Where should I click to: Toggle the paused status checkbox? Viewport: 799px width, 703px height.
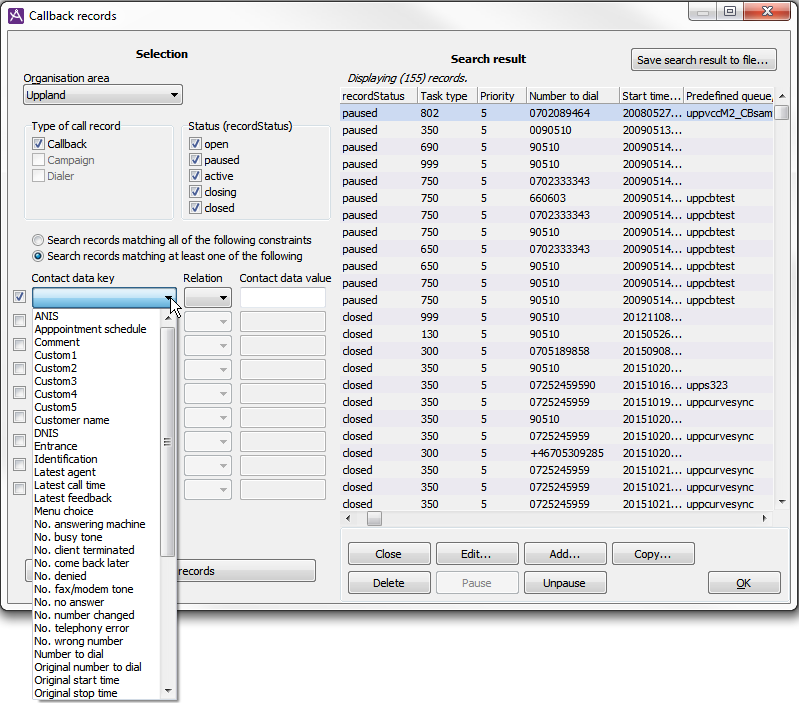(x=195, y=160)
